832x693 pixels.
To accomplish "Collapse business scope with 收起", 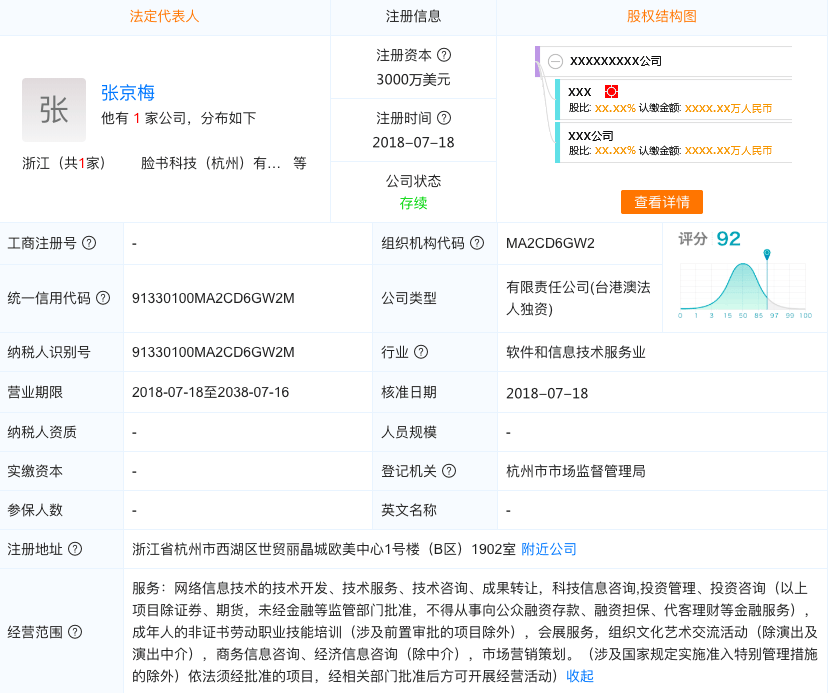I will pos(579,676).
